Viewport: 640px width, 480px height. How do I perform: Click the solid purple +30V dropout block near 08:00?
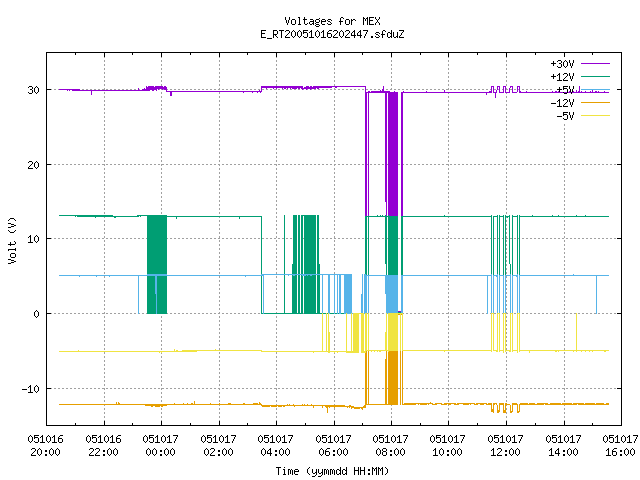[x=393, y=154]
